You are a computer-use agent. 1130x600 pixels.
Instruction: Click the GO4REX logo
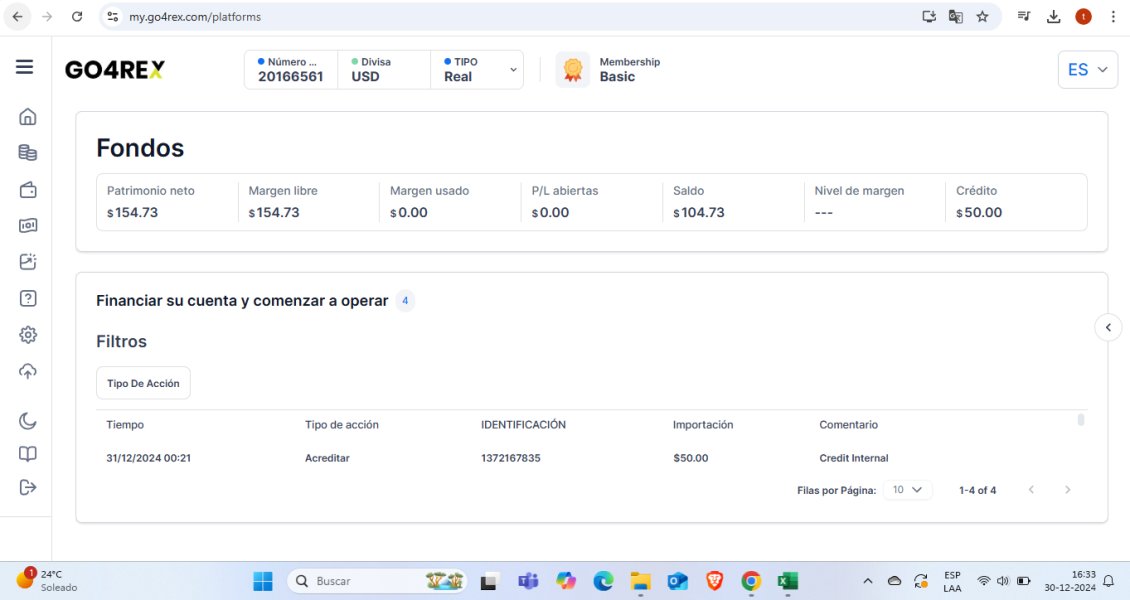coord(115,70)
